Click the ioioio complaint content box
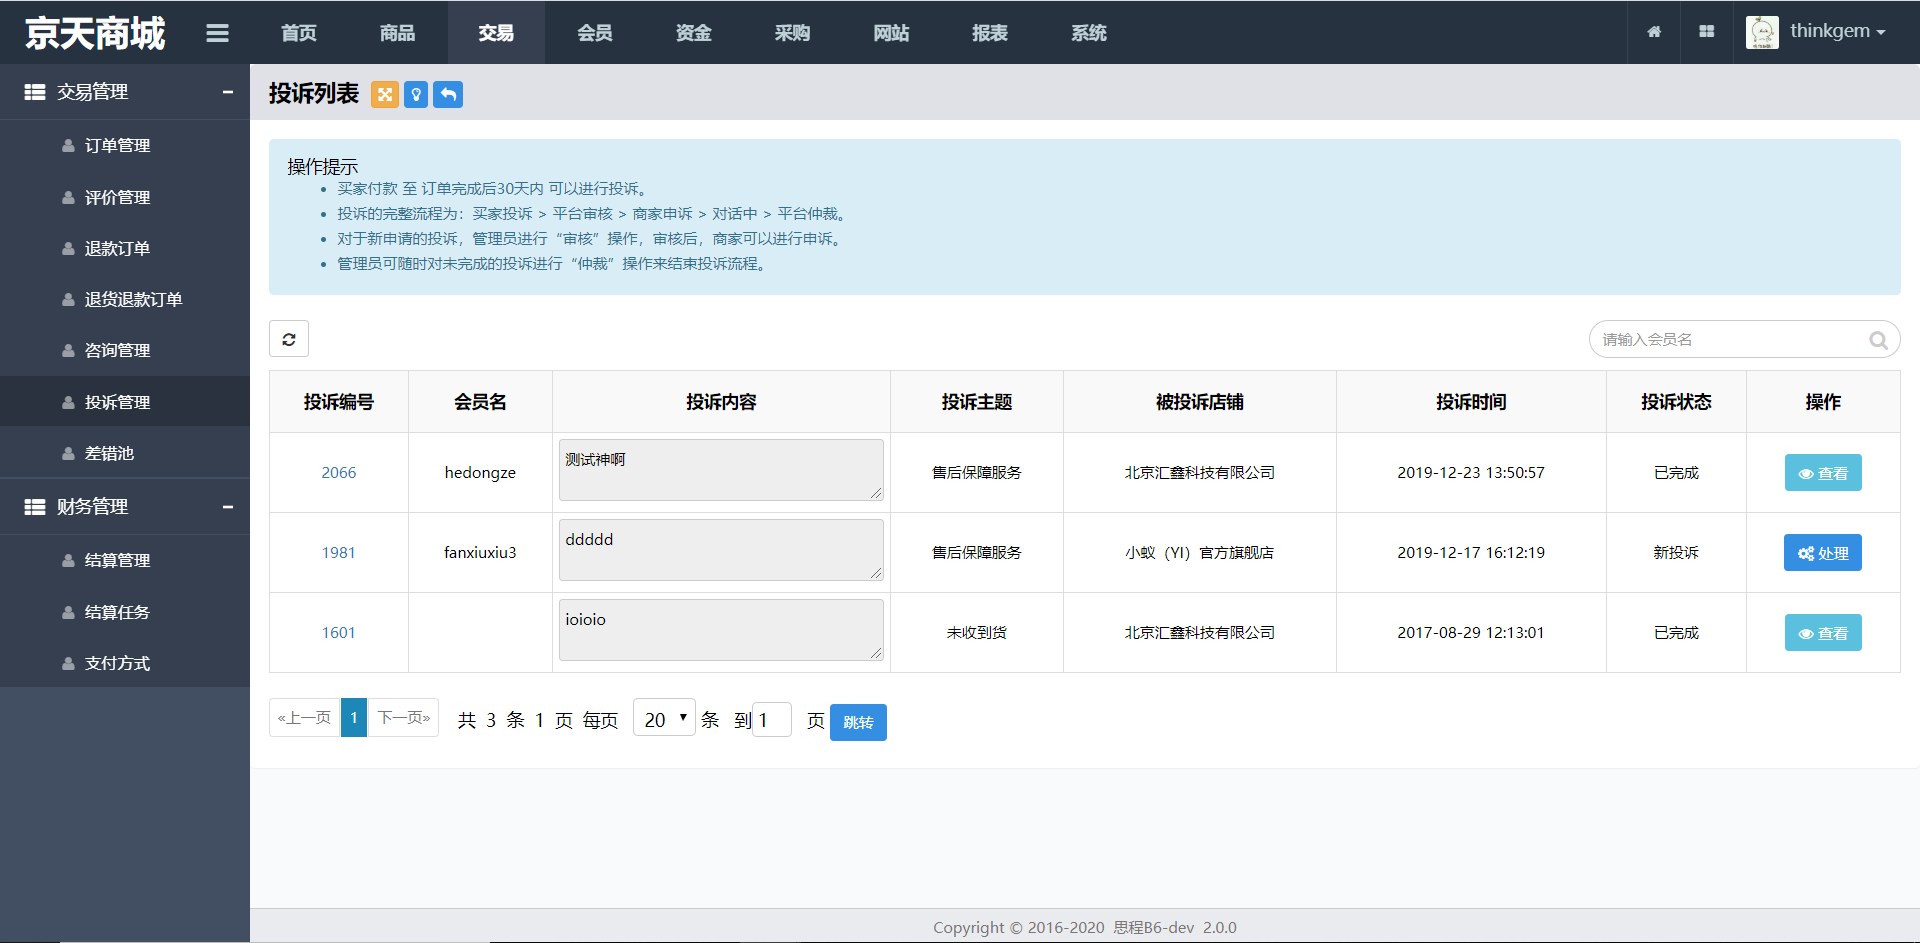1920x943 pixels. pos(721,630)
